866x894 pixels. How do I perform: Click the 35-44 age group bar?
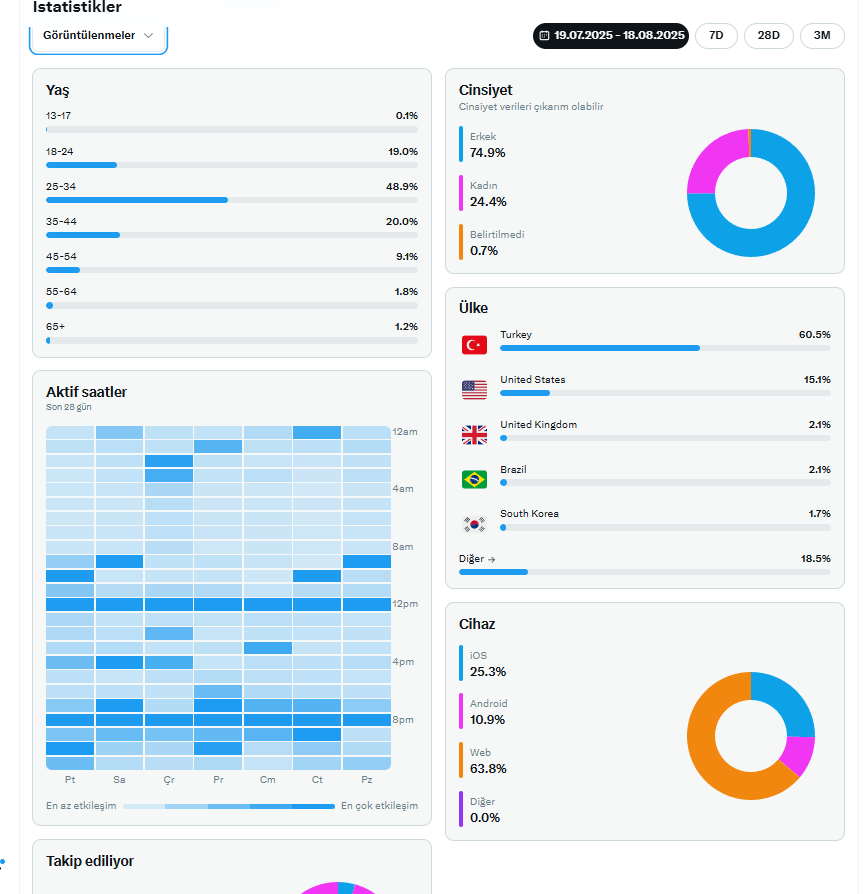coord(231,235)
